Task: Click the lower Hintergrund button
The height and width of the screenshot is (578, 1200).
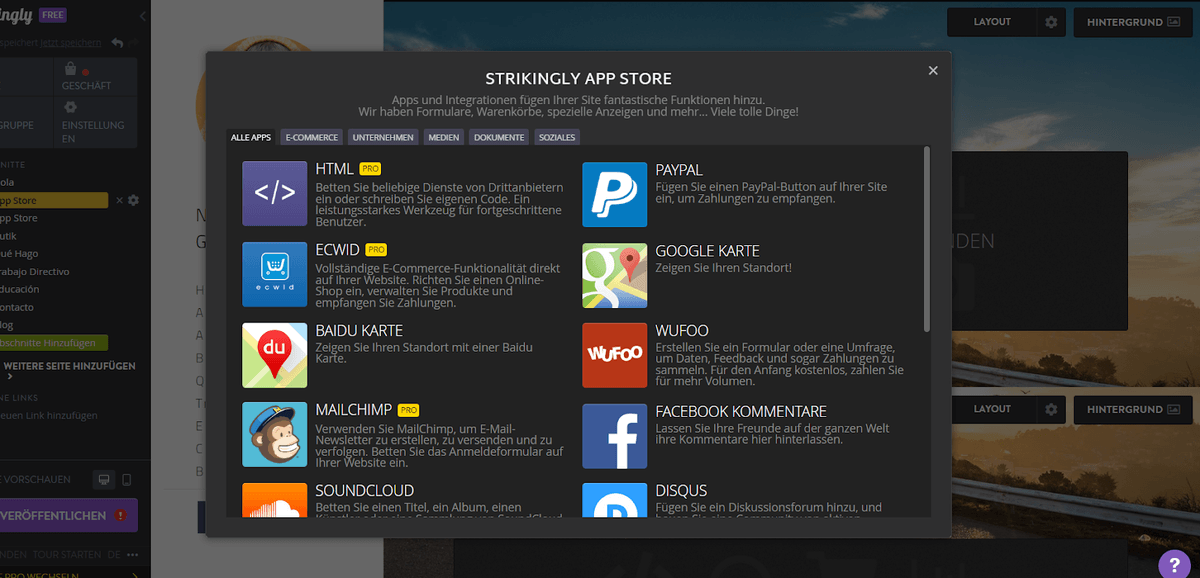Action: [1133, 409]
